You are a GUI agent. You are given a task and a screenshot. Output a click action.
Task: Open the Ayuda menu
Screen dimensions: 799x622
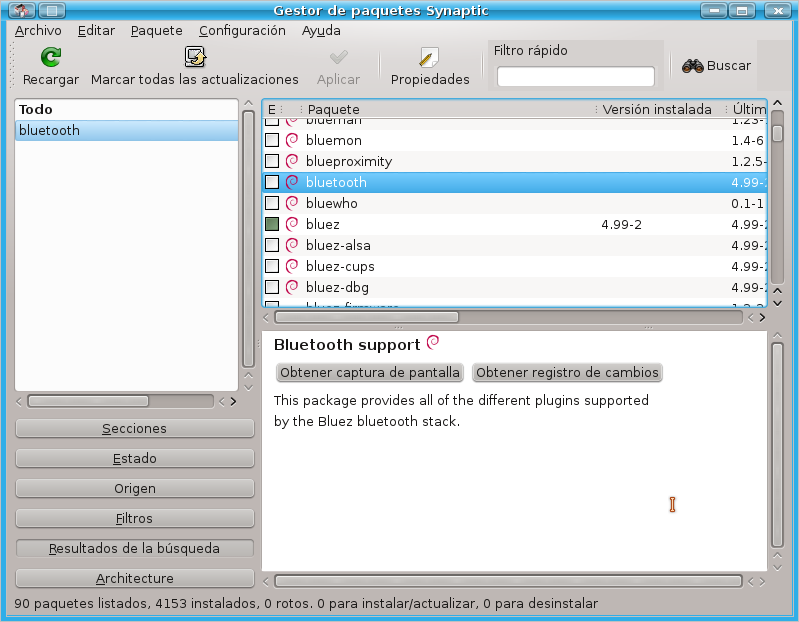[321, 31]
